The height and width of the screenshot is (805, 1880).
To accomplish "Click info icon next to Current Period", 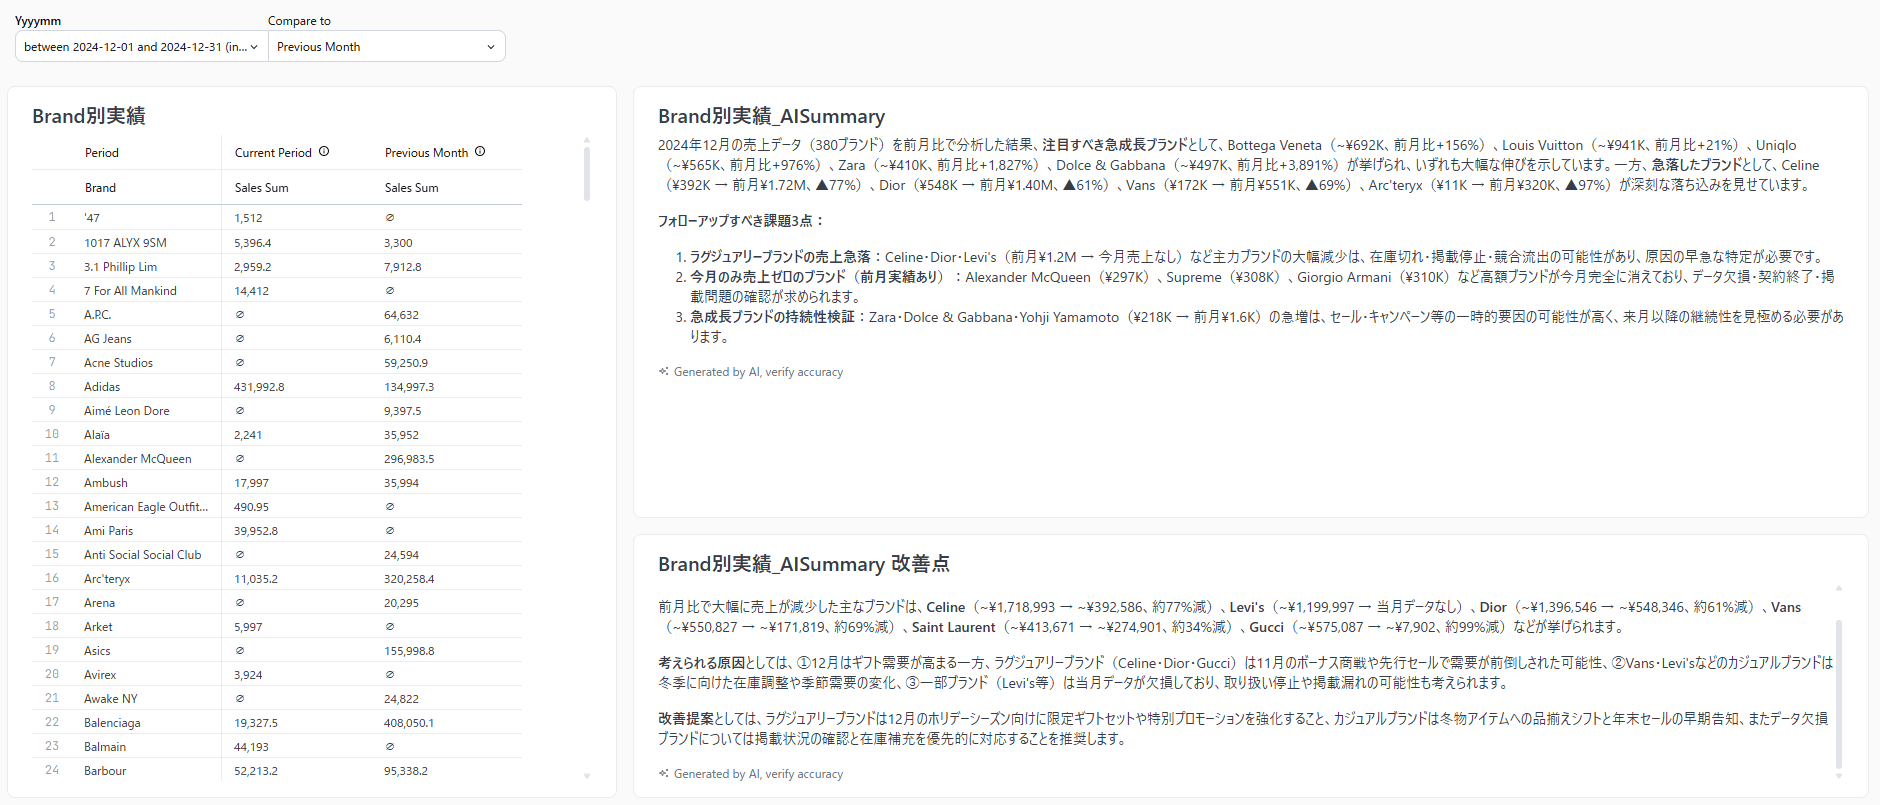I will pos(324,152).
